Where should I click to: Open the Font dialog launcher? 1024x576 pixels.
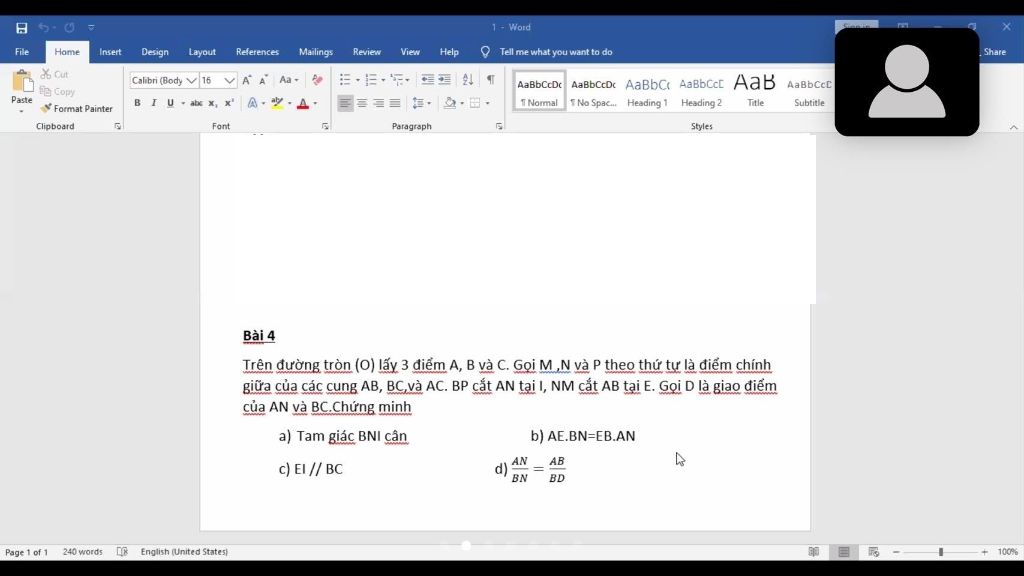click(325, 127)
